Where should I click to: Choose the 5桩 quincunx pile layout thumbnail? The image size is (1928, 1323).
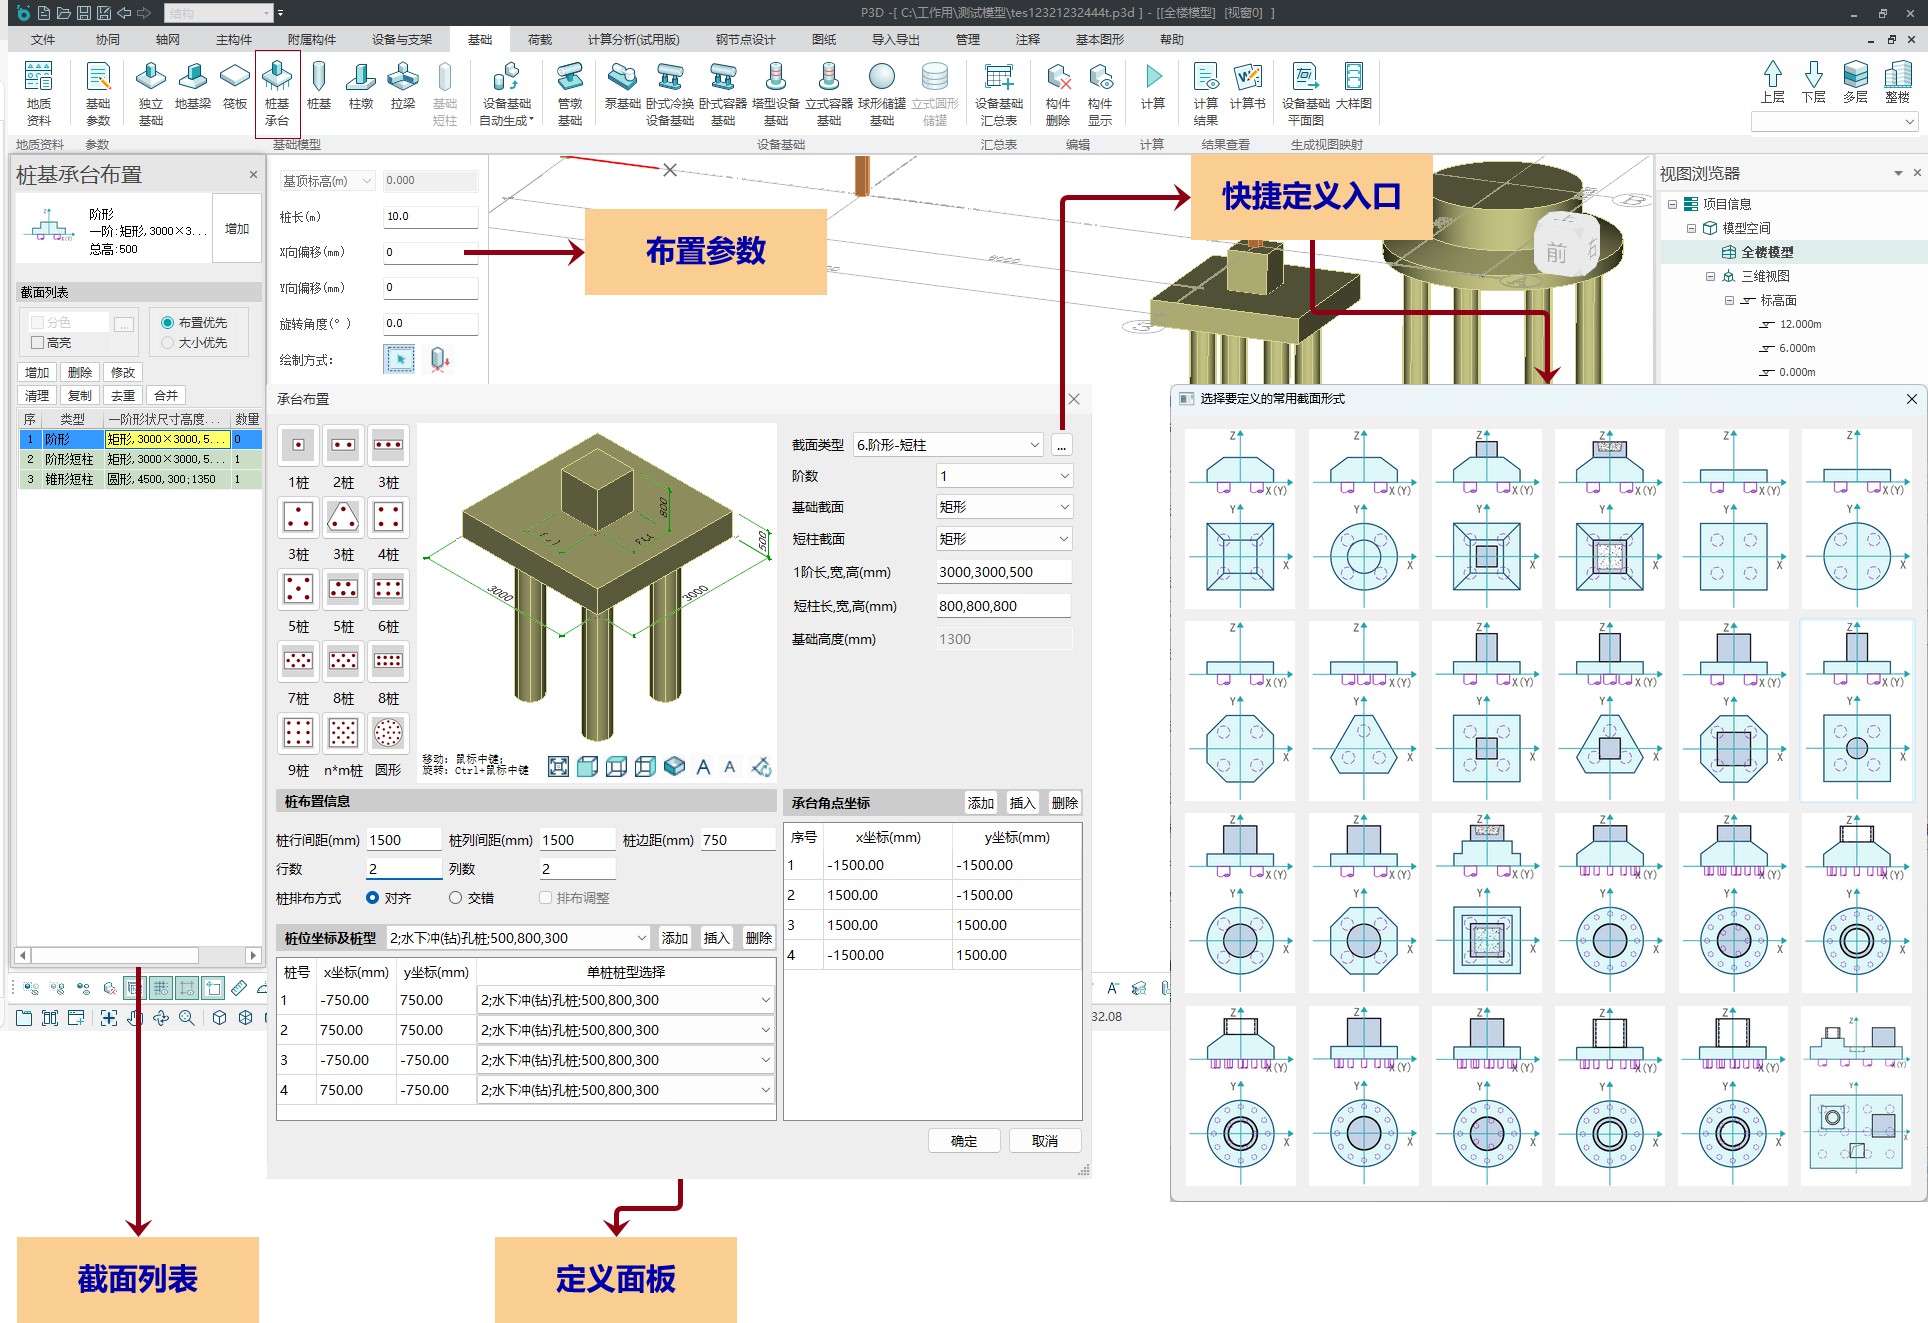[298, 589]
